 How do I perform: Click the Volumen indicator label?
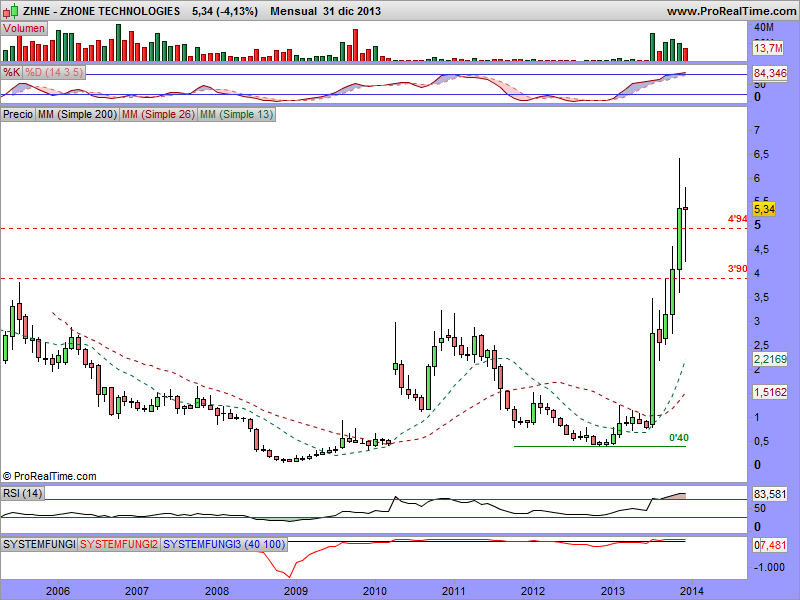coord(23,29)
